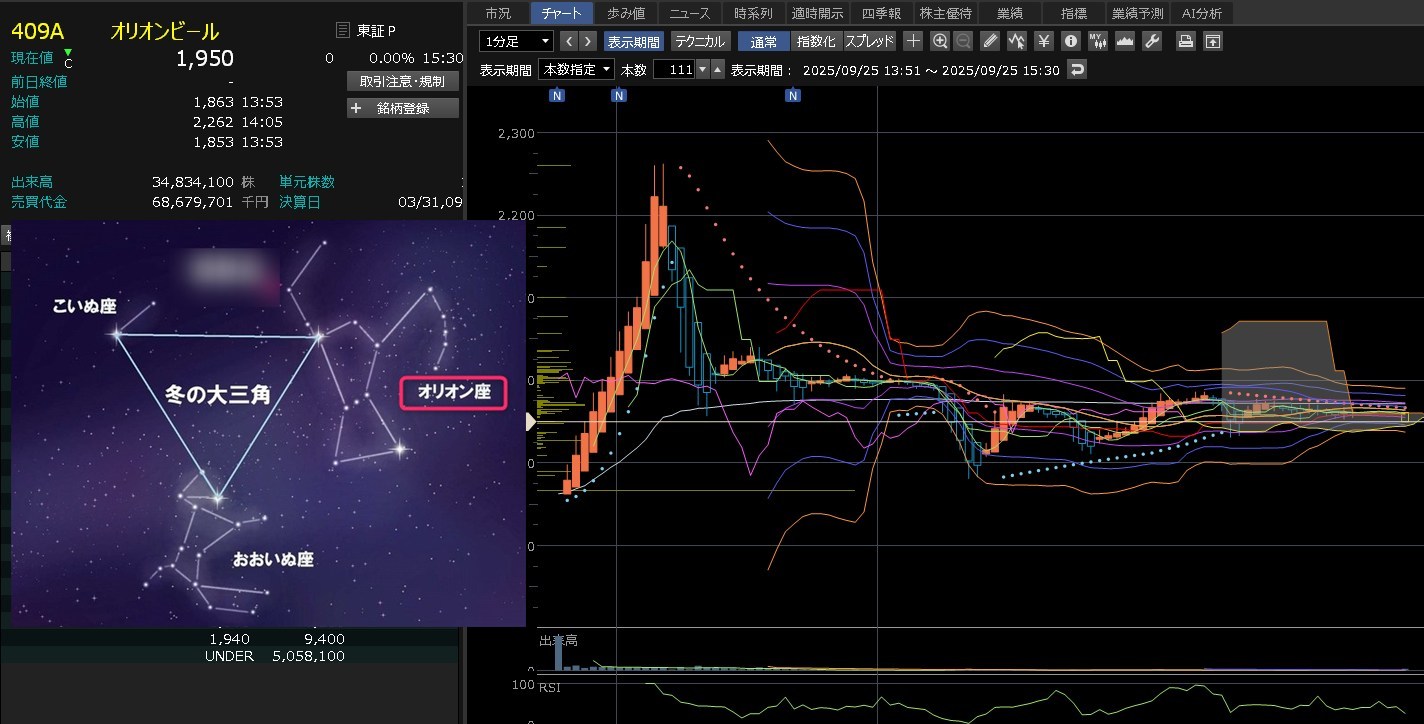The width and height of the screenshot is (1424, 724).
Task: Click the crosshair cursor icon
Action: click(x=913, y=41)
